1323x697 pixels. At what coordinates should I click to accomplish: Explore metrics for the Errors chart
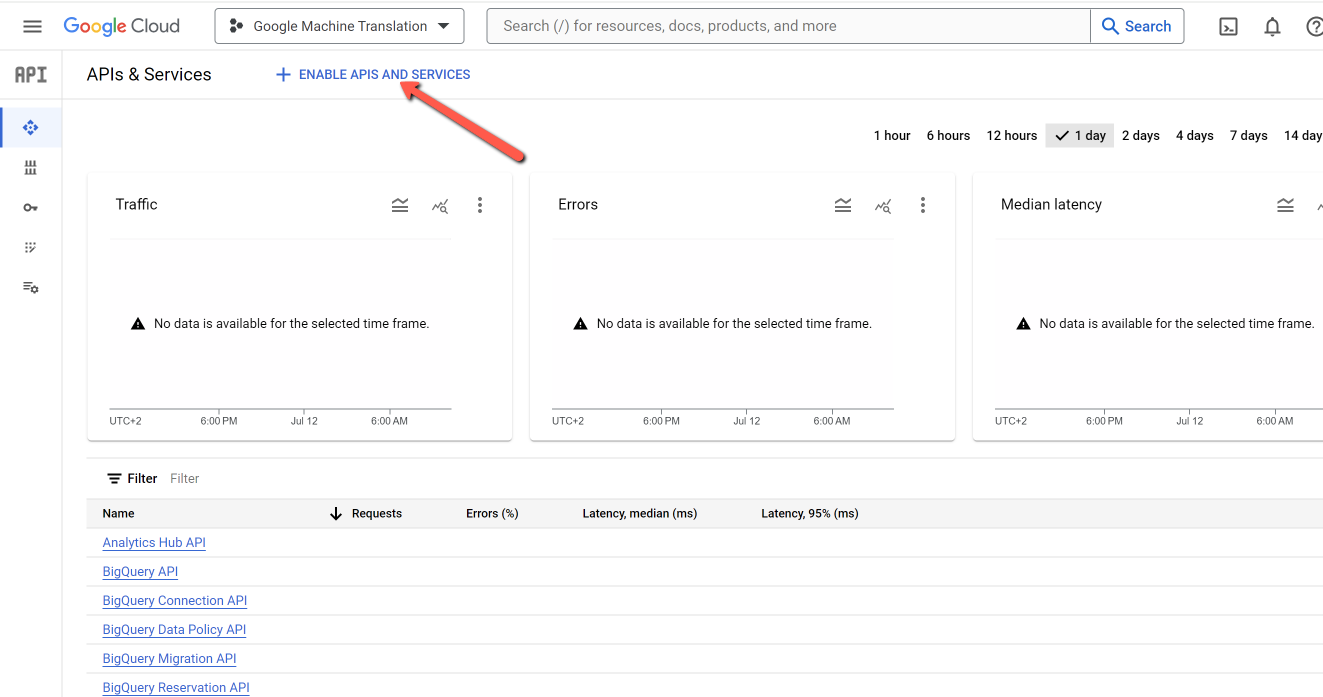tap(883, 206)
